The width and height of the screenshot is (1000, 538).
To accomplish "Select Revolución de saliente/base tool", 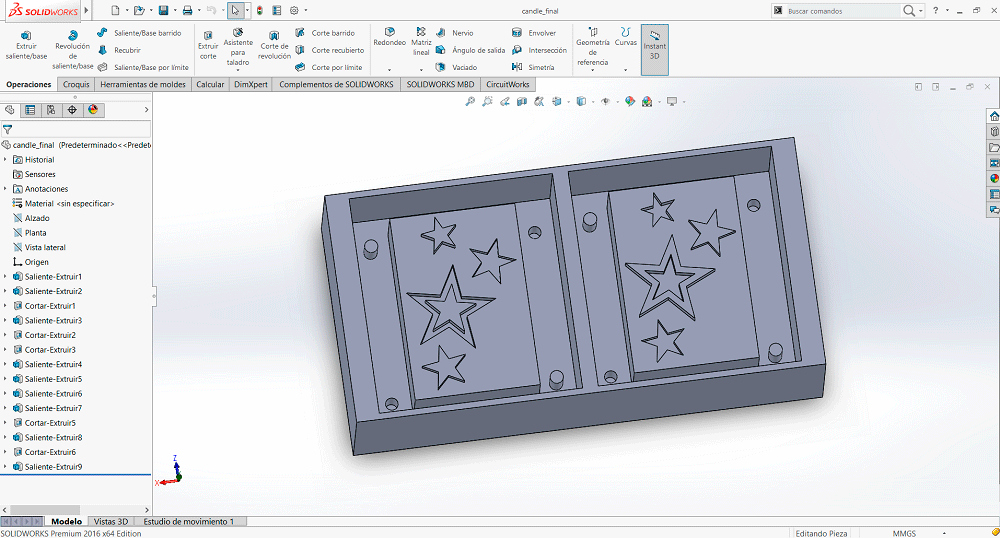I will 72,50.
